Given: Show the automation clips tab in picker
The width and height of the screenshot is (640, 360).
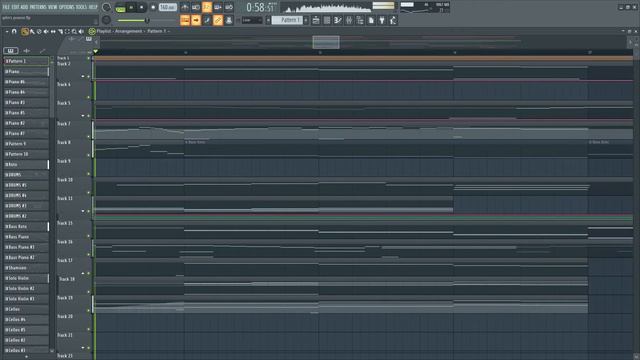Looking at the screenshot, I should click(42, 51).
